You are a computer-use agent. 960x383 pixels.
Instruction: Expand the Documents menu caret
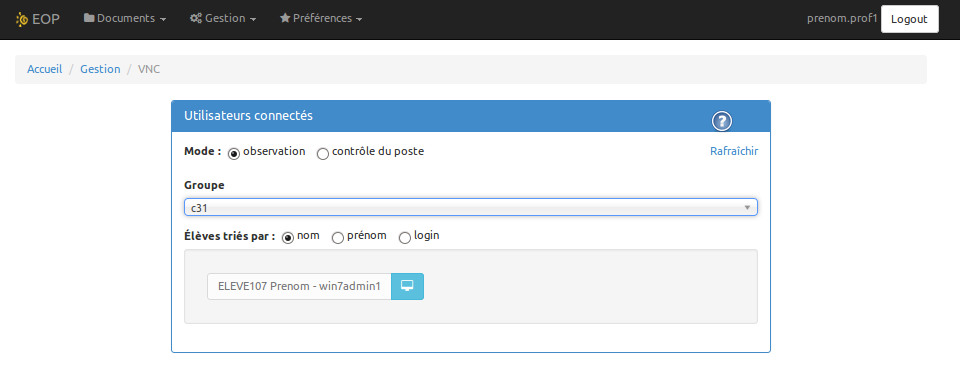pos(163,20)
